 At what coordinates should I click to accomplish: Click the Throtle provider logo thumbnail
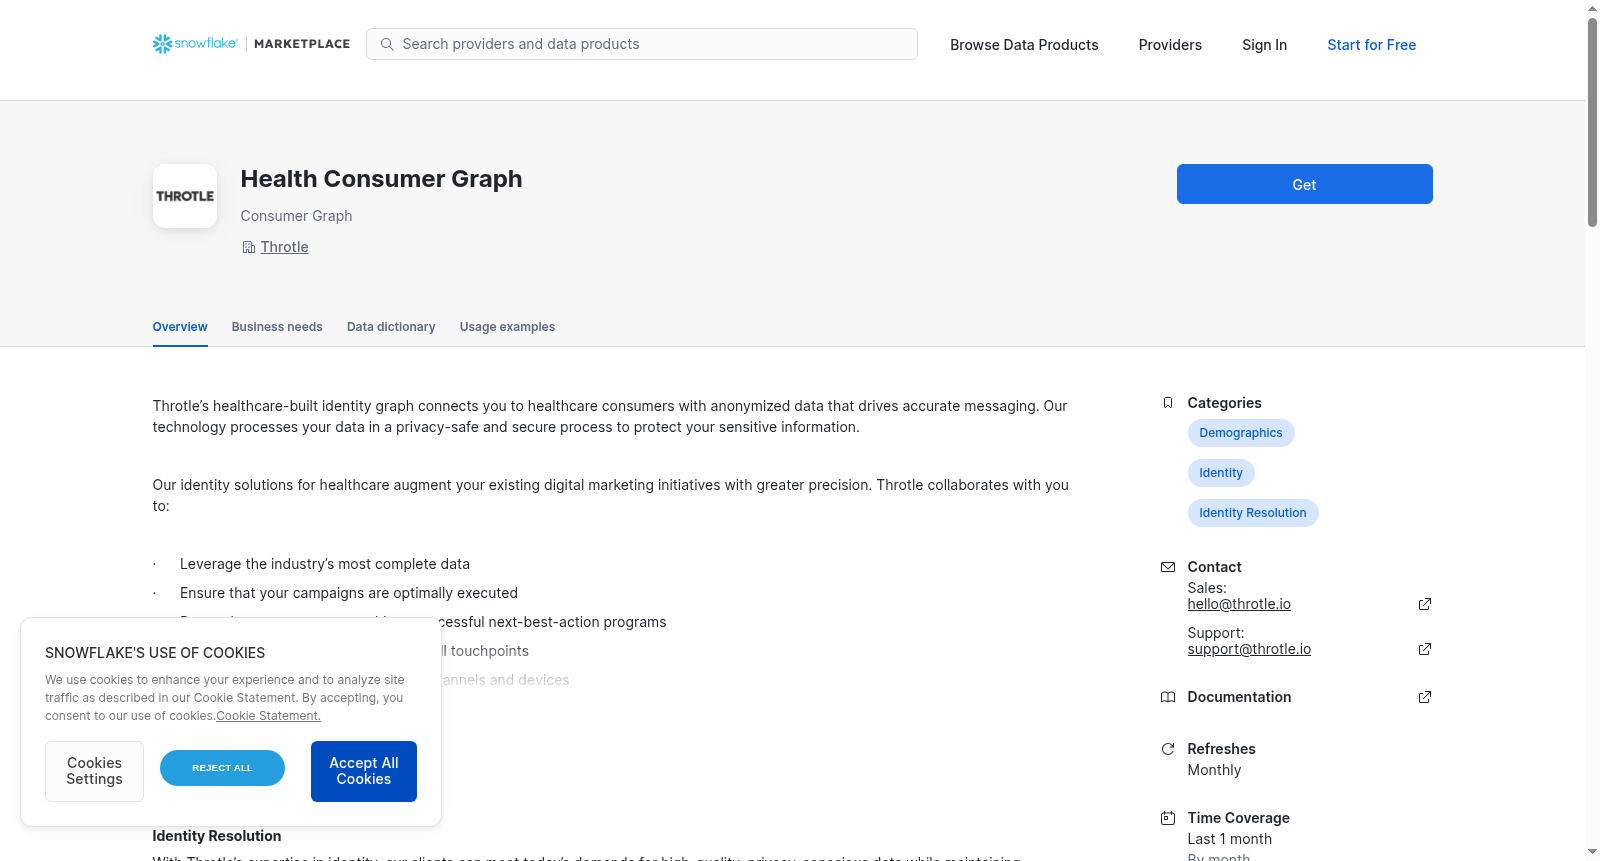point(185,196)
